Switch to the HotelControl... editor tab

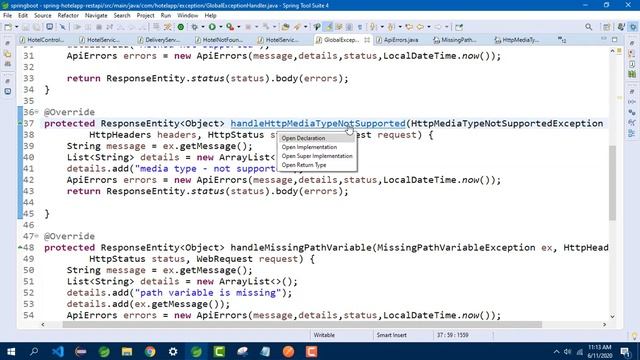[42, 40]
